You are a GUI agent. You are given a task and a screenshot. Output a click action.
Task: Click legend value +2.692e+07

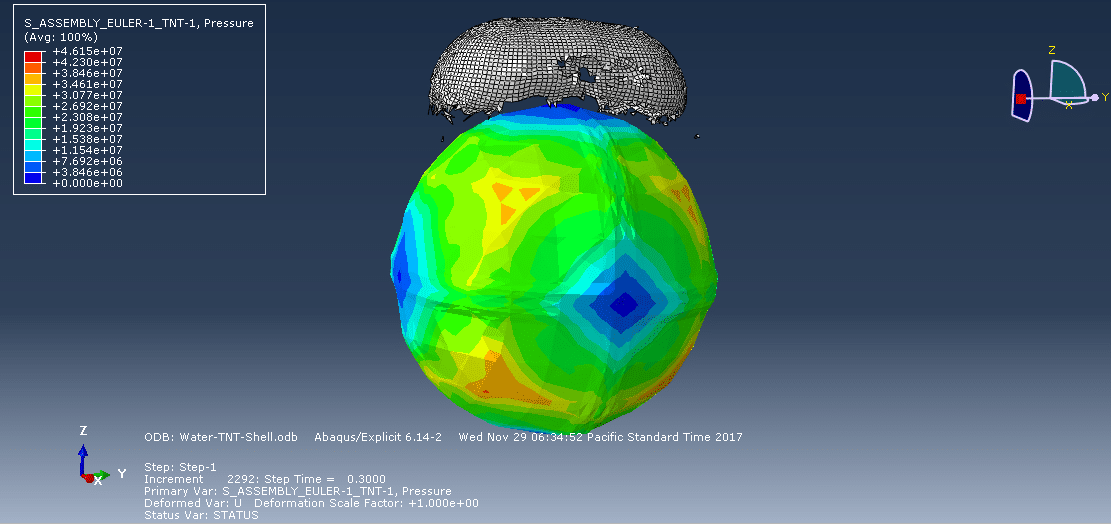tap(89, 106)
